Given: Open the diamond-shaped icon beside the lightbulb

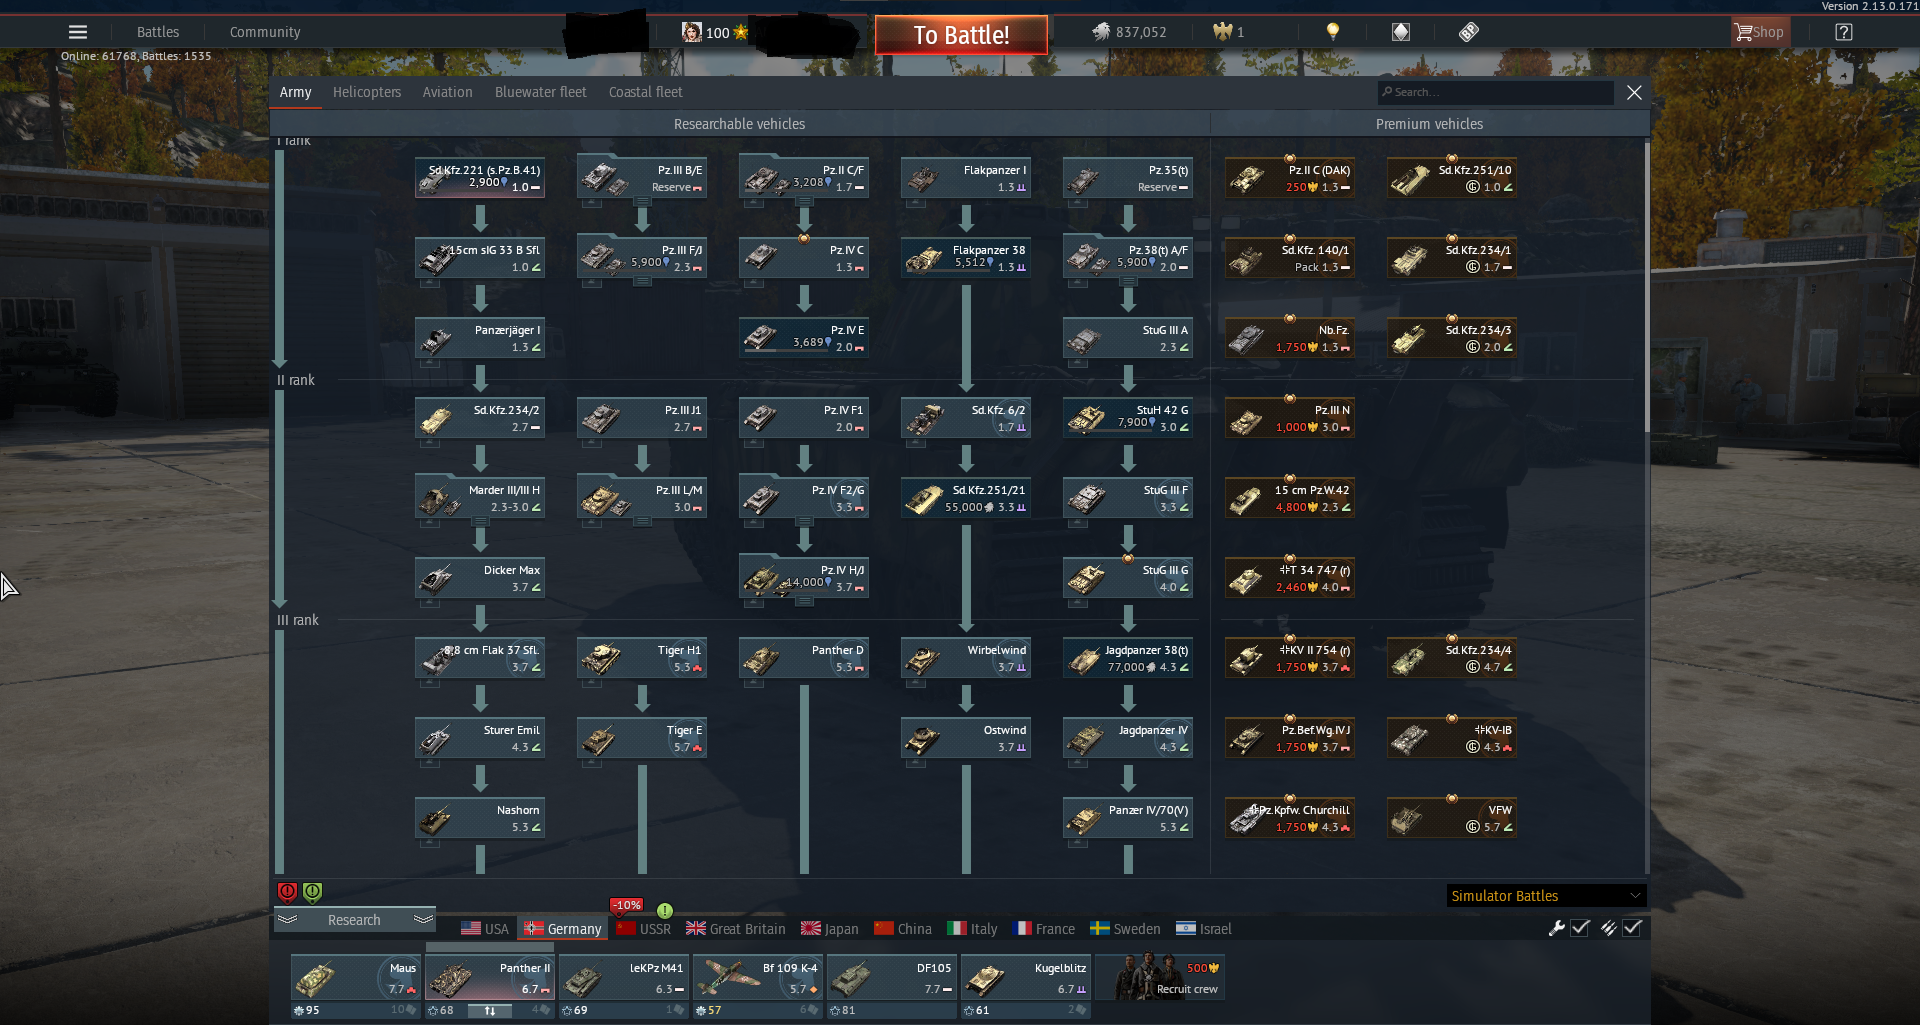Looking at the screenshot, I should [1401, 32].
